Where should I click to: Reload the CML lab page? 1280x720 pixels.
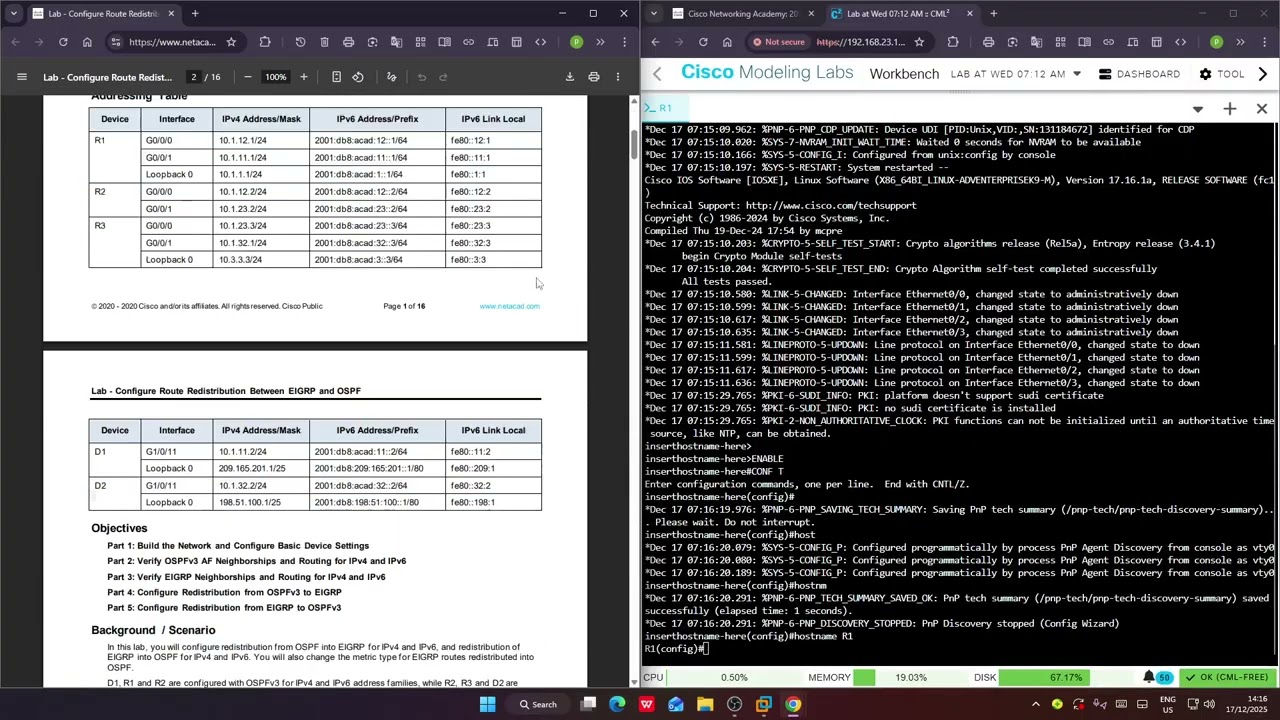pyautogui.click(x=703, y=42)
